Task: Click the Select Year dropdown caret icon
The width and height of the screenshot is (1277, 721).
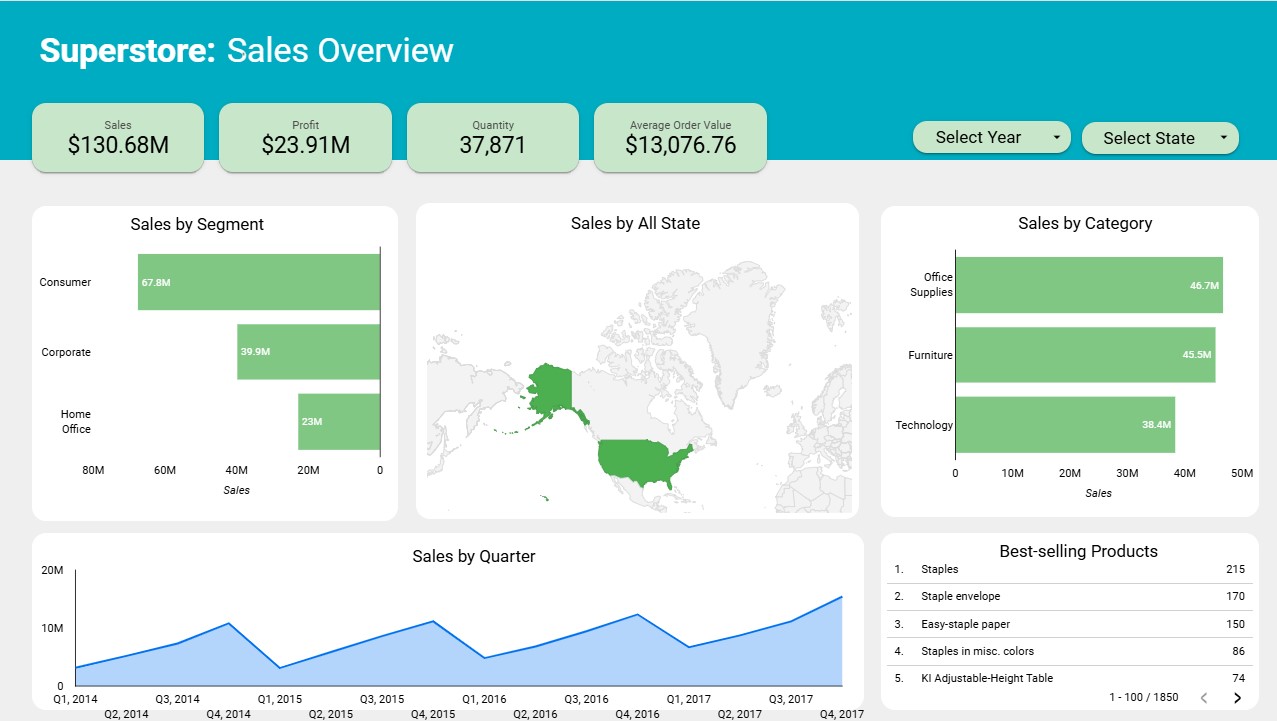Action: (1058, 137)
